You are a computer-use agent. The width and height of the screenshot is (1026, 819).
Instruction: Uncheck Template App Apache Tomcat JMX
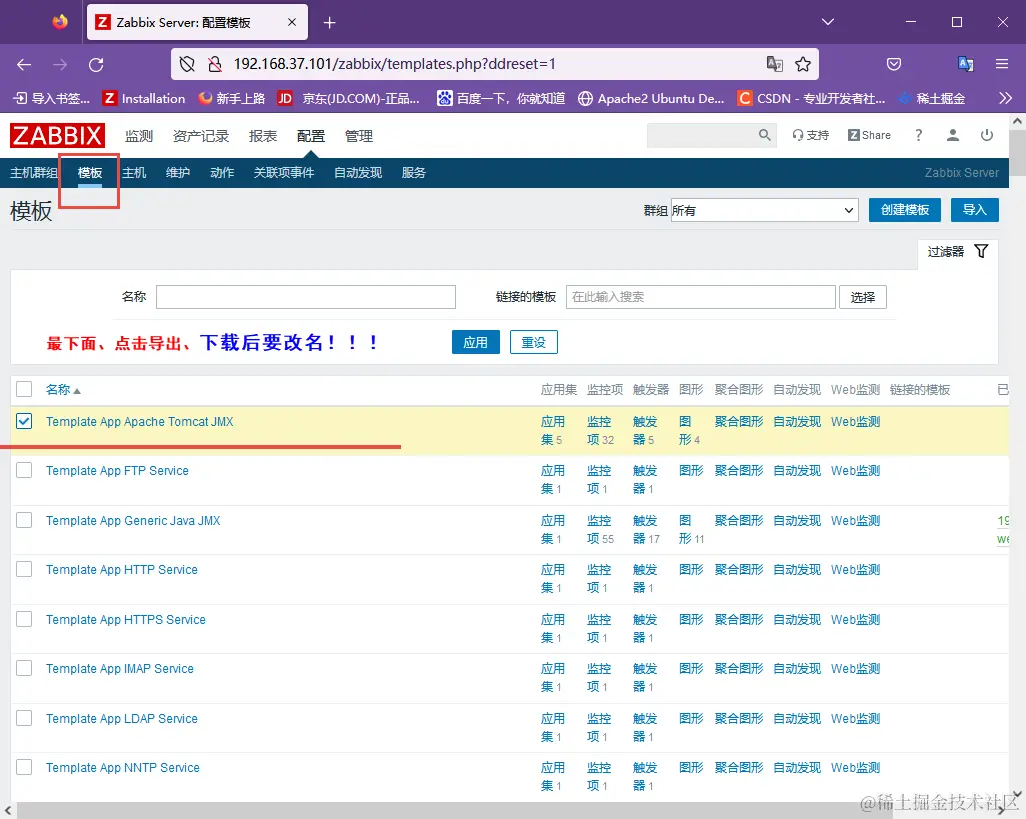24,421
